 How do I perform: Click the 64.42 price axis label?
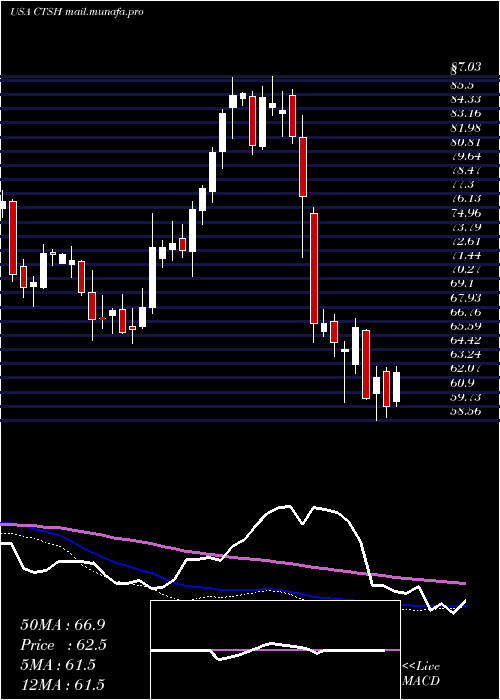(465, 341)
